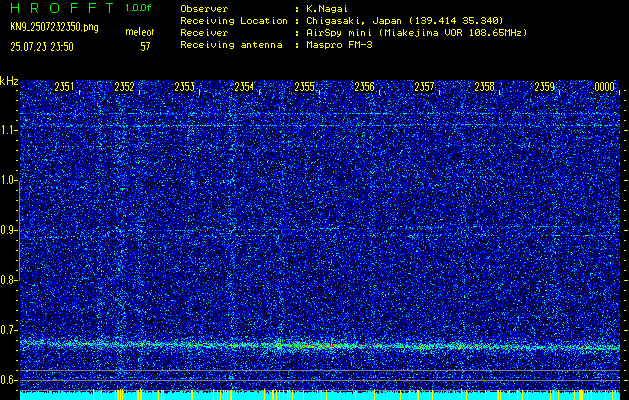Click the 0.6 frequency axis label
The width and height of the screenshot is (629, 400).
9,380
